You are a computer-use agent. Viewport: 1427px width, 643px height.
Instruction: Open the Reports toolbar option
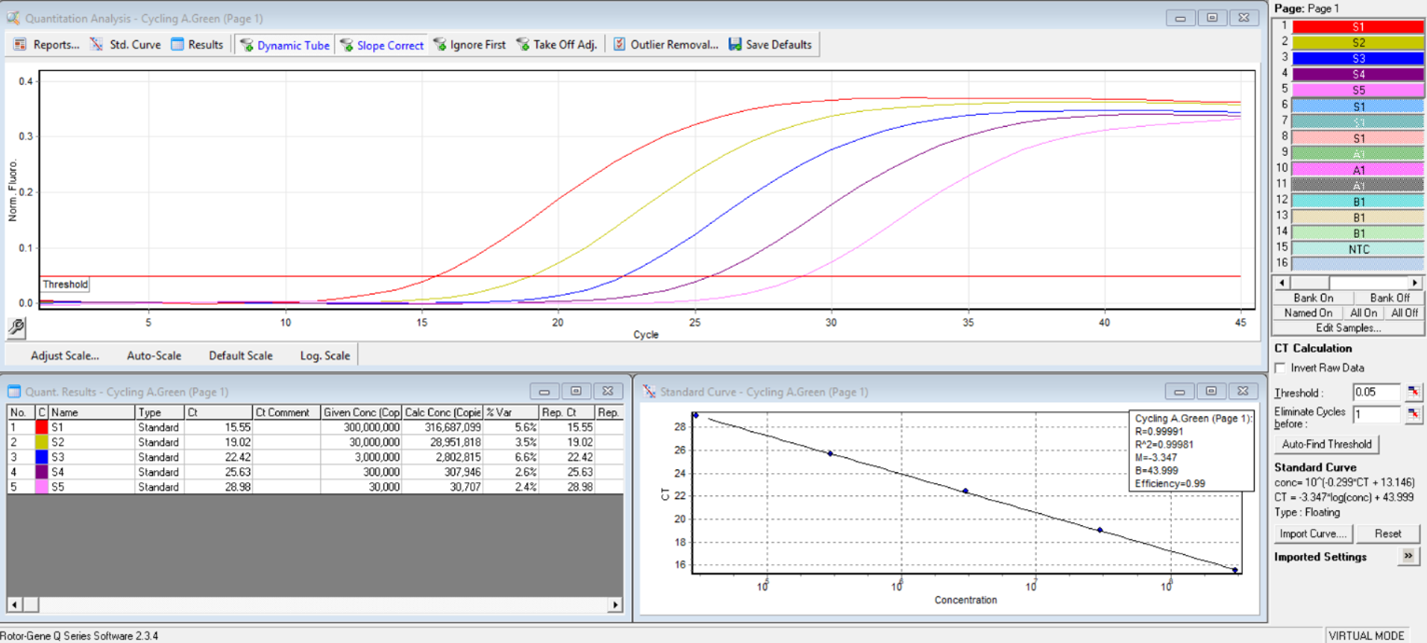click(x=46, y=45)
